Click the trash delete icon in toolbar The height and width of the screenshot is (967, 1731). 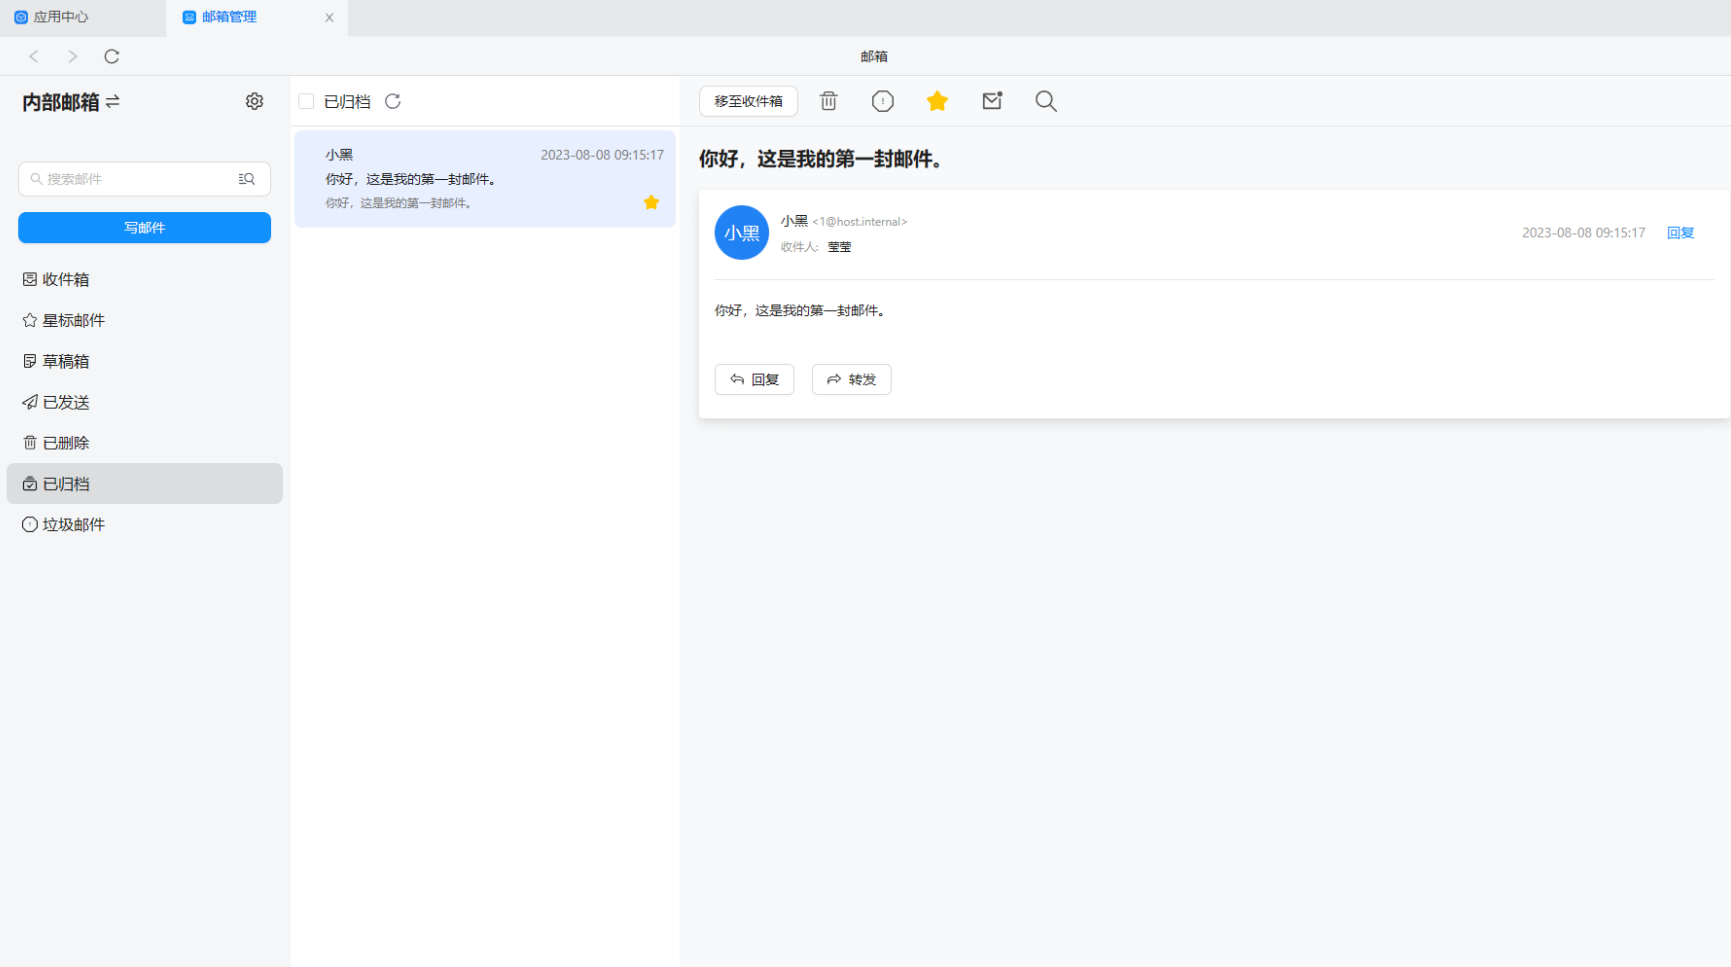(828, 101)
